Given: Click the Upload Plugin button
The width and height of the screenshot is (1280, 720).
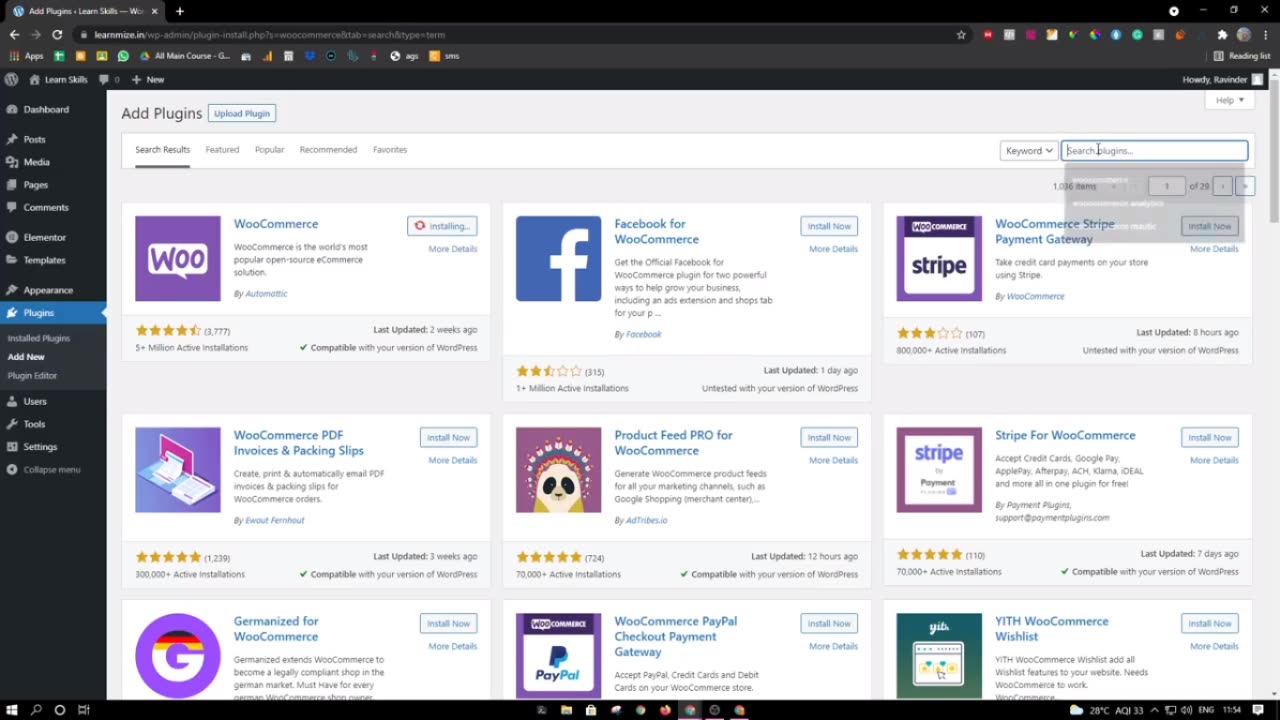Looking at the screenshot, I should click(x=242, y=113).
